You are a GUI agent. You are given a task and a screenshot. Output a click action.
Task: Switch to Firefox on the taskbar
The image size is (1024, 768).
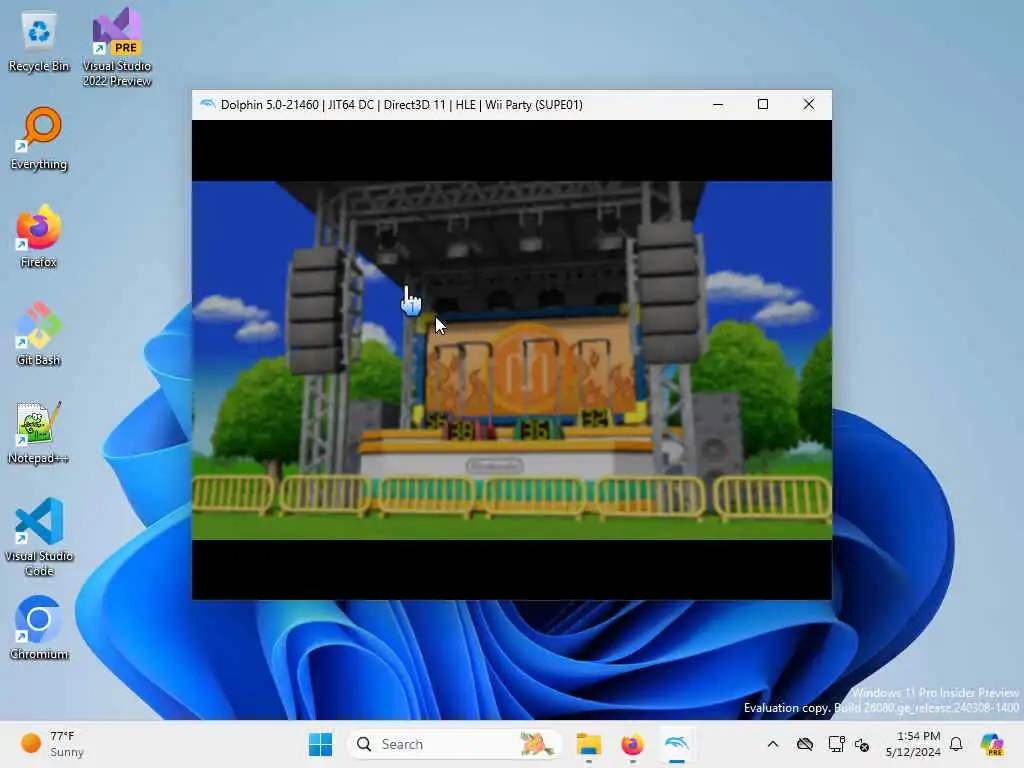632,744
